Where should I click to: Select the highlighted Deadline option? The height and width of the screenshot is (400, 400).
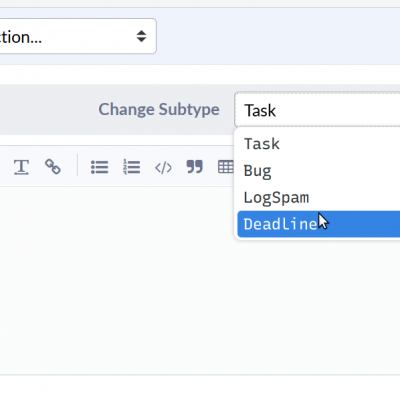[x=319, y=224]
